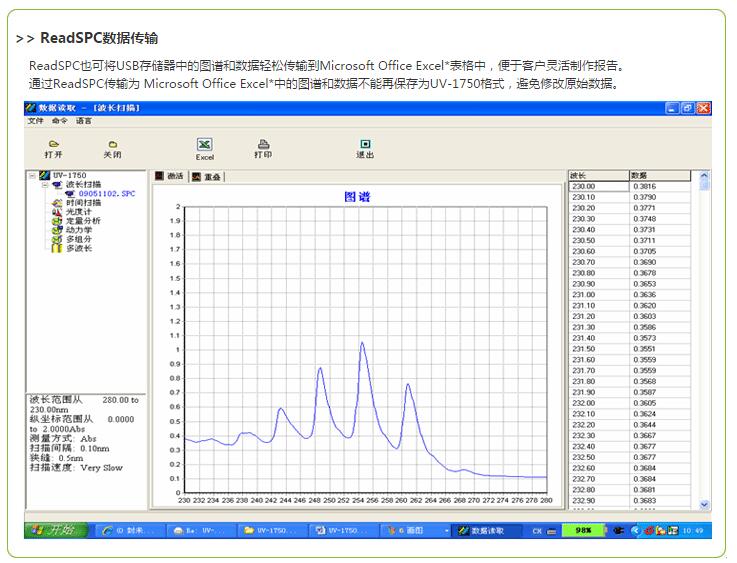Click the 扫描间隔: 0.10nm info line
The width and height of the screenshot is (737, 563).
70,448
